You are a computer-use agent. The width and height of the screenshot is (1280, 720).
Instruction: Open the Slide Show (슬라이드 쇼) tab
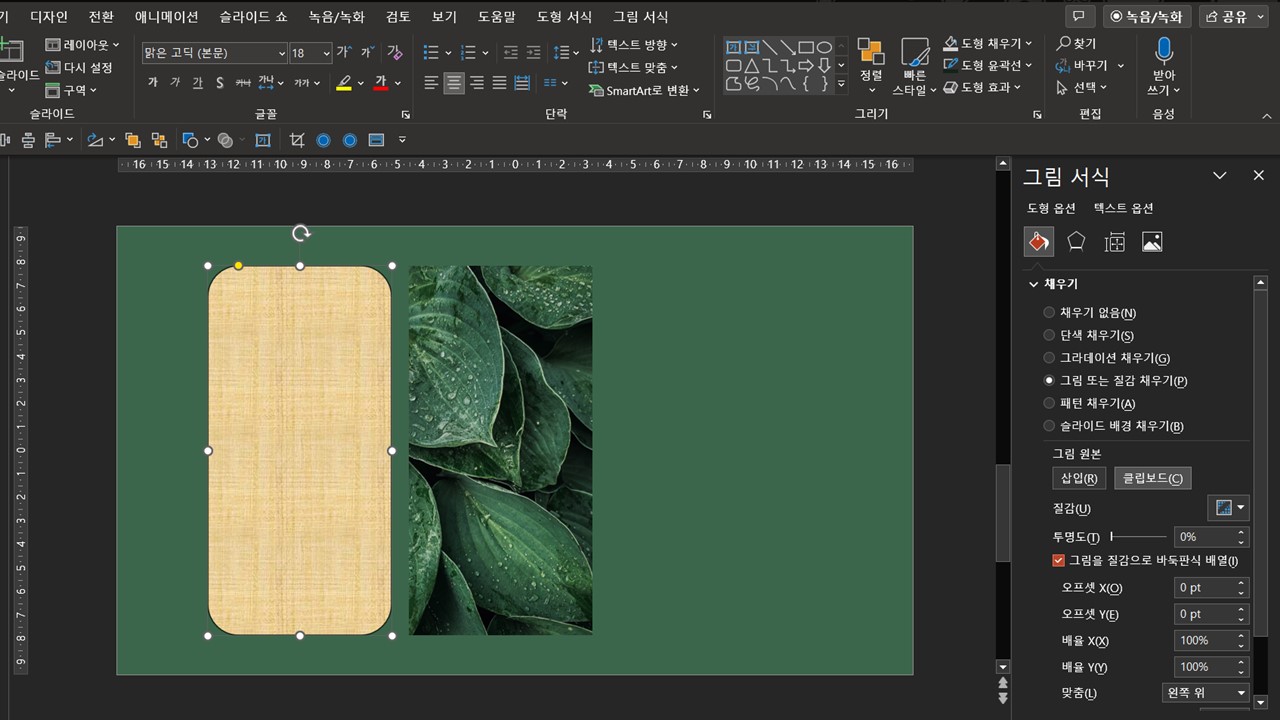point(253,17)
